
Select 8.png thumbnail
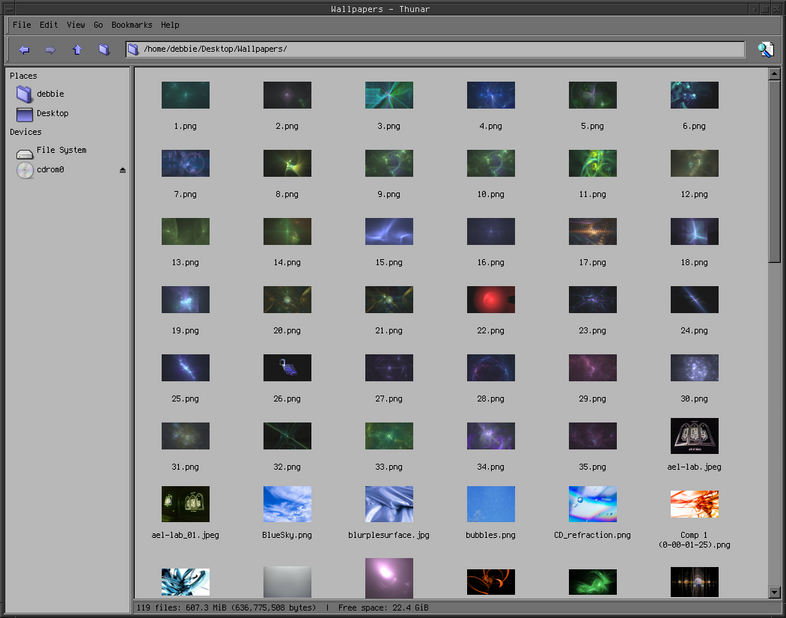[287, 163]
